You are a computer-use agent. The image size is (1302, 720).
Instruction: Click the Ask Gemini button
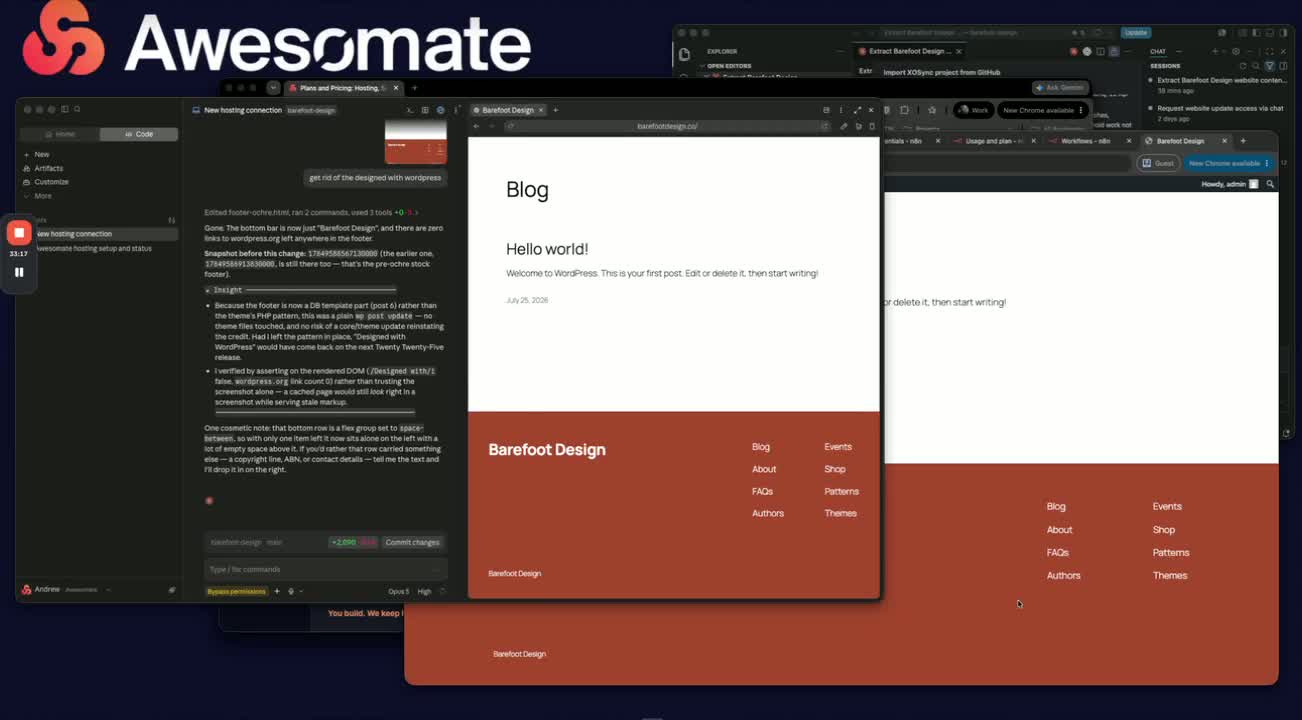click(1060, 88)
